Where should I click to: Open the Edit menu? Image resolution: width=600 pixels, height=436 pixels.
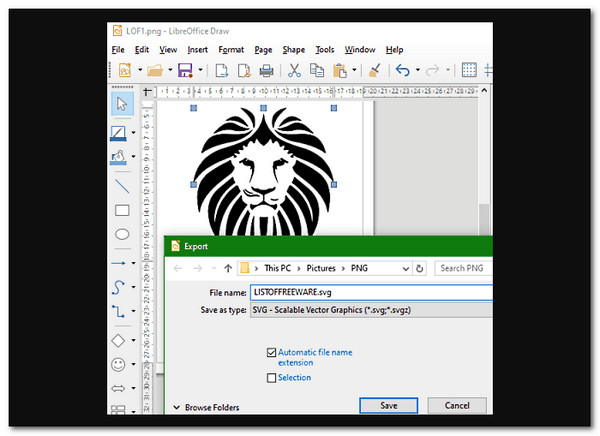point(142,50)
